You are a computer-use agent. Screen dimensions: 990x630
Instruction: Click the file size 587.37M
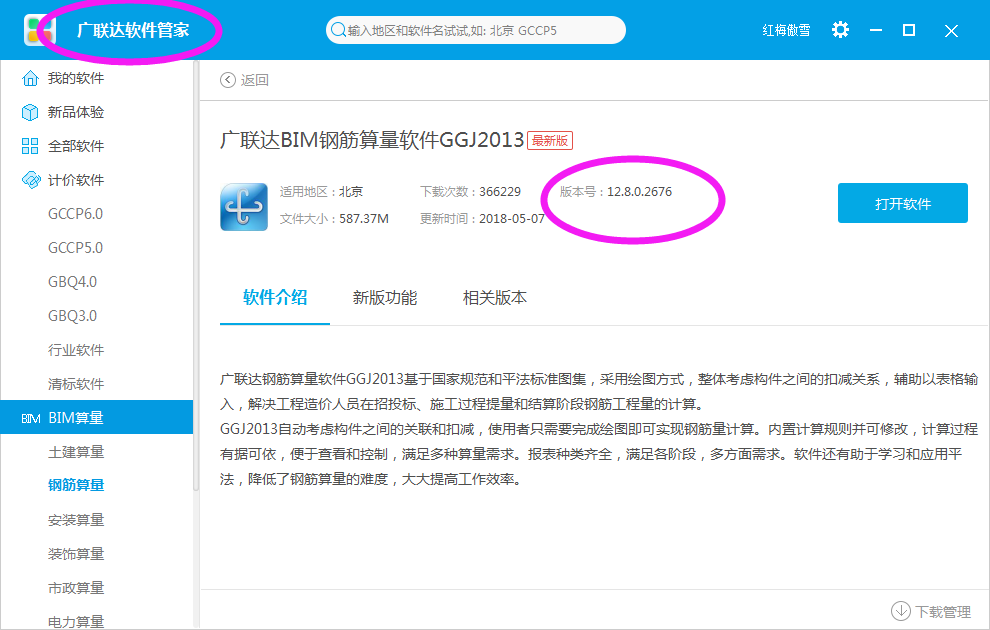tap(364, 219)
